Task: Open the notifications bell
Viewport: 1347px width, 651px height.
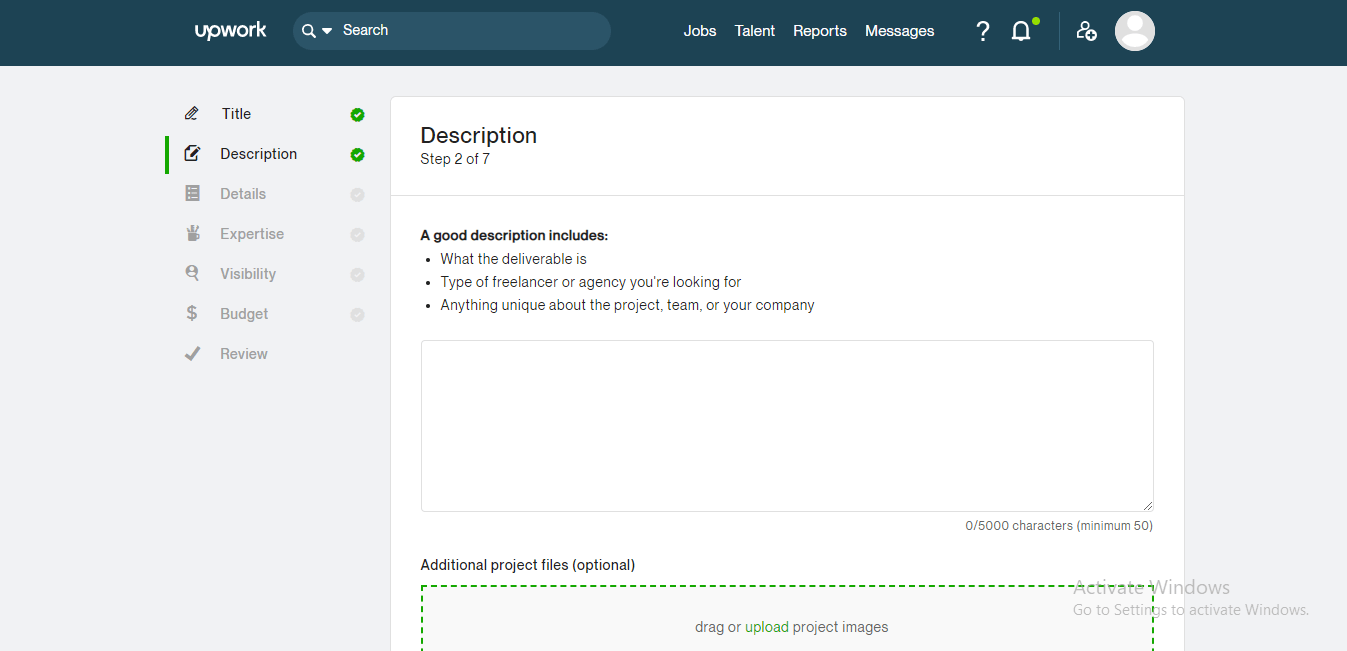Action: (x=1021, y=31)
